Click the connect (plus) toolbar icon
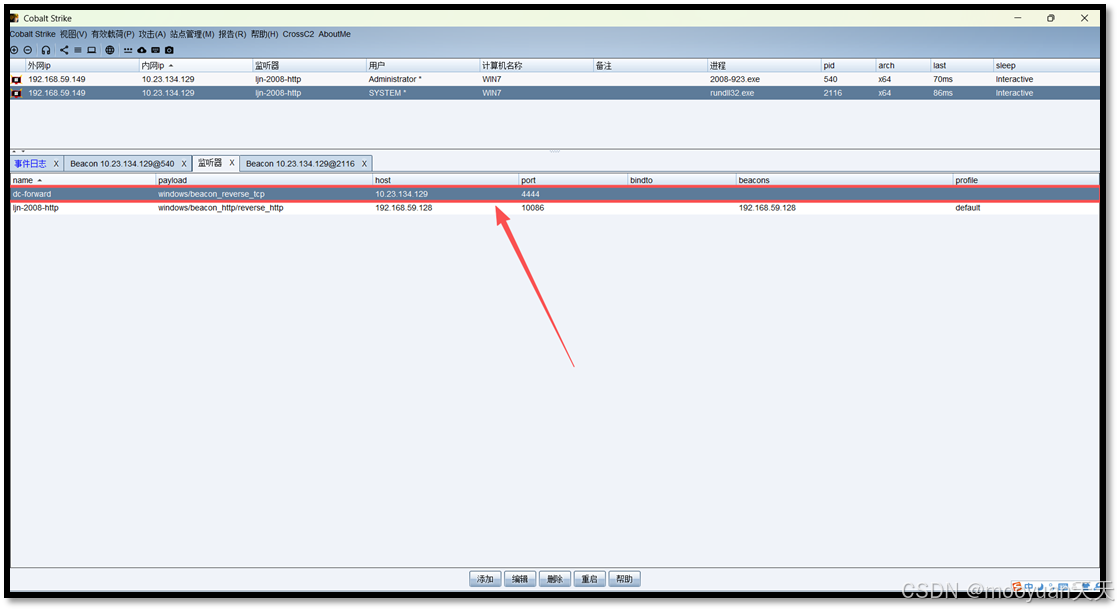This screenshot has height=611, width=1119. click(x=14, y=50)
